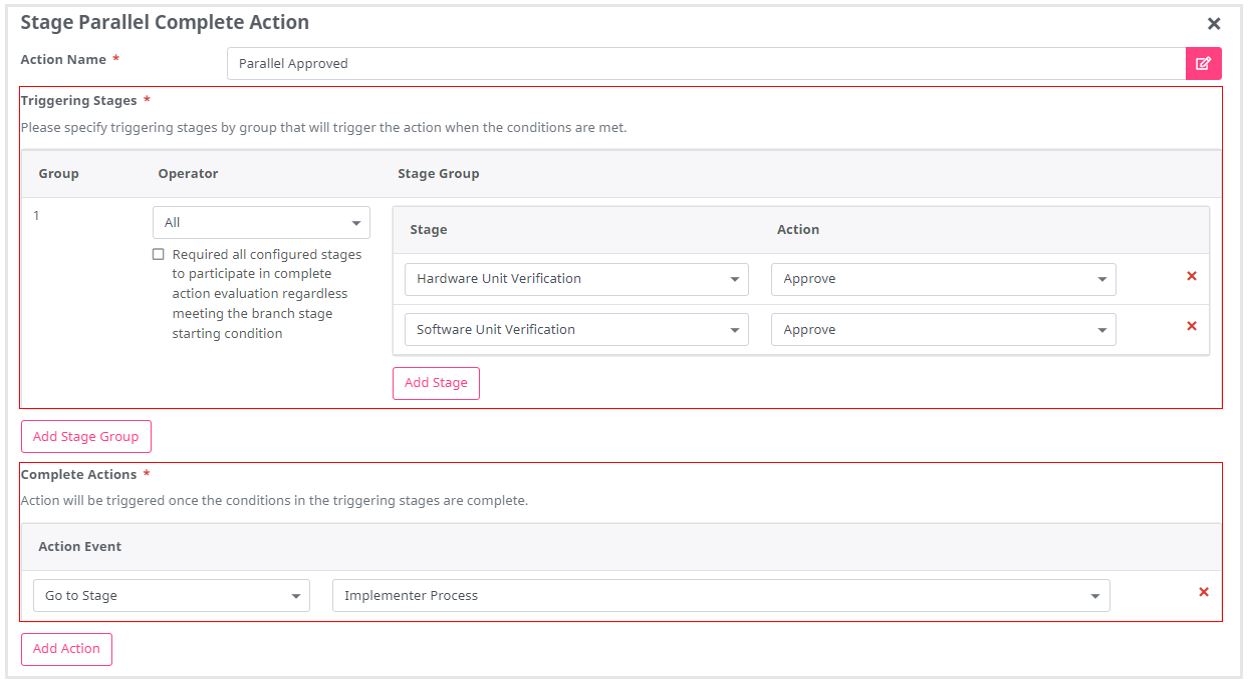Focus the Action Name field showing Parallel Approved
The width and height of the screenshot is (1251, 682).
[705, 64]
